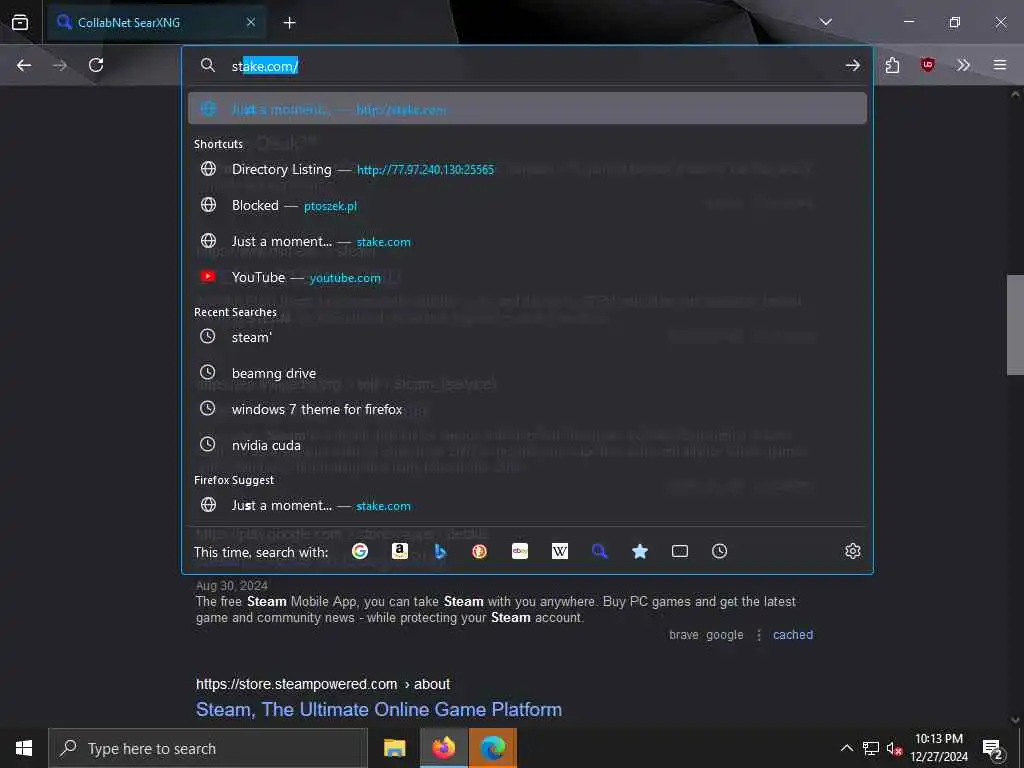Choose recent search steam'

(x=527, y=337)
